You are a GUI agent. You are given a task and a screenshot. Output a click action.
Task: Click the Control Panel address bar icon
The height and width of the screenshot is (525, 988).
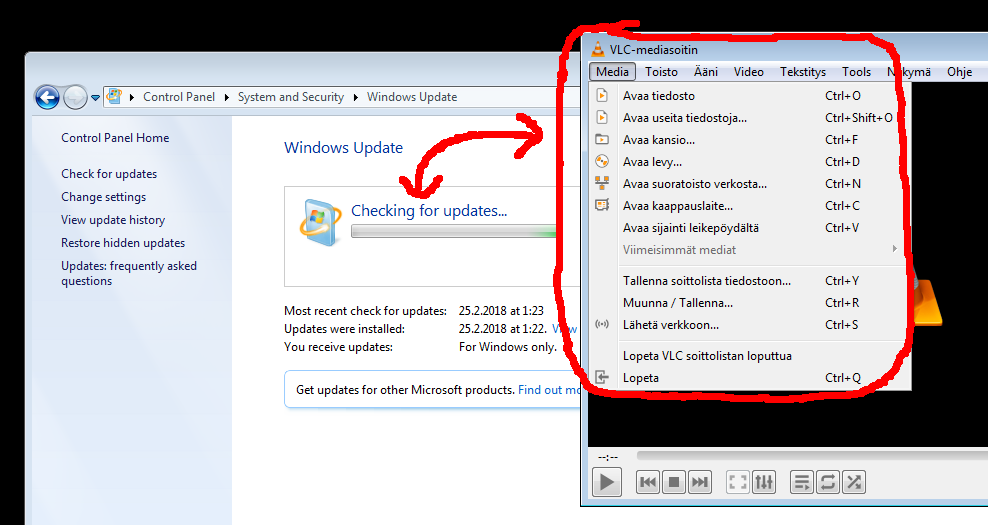pyautogui.click(x=114, y=96)
